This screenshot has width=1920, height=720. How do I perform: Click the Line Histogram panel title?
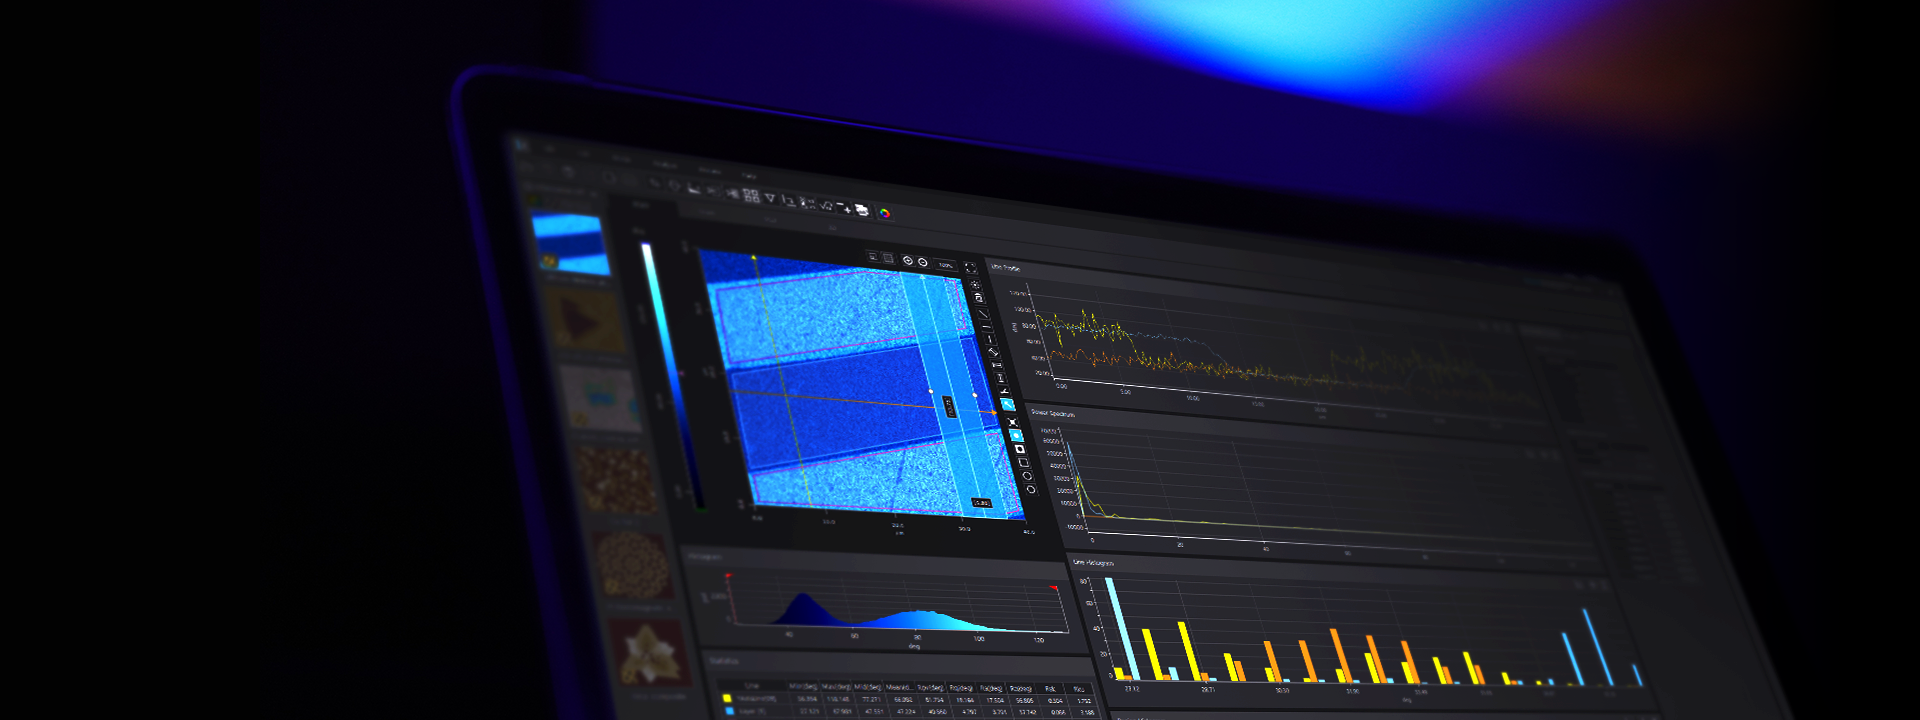[x=1093, y=562]
